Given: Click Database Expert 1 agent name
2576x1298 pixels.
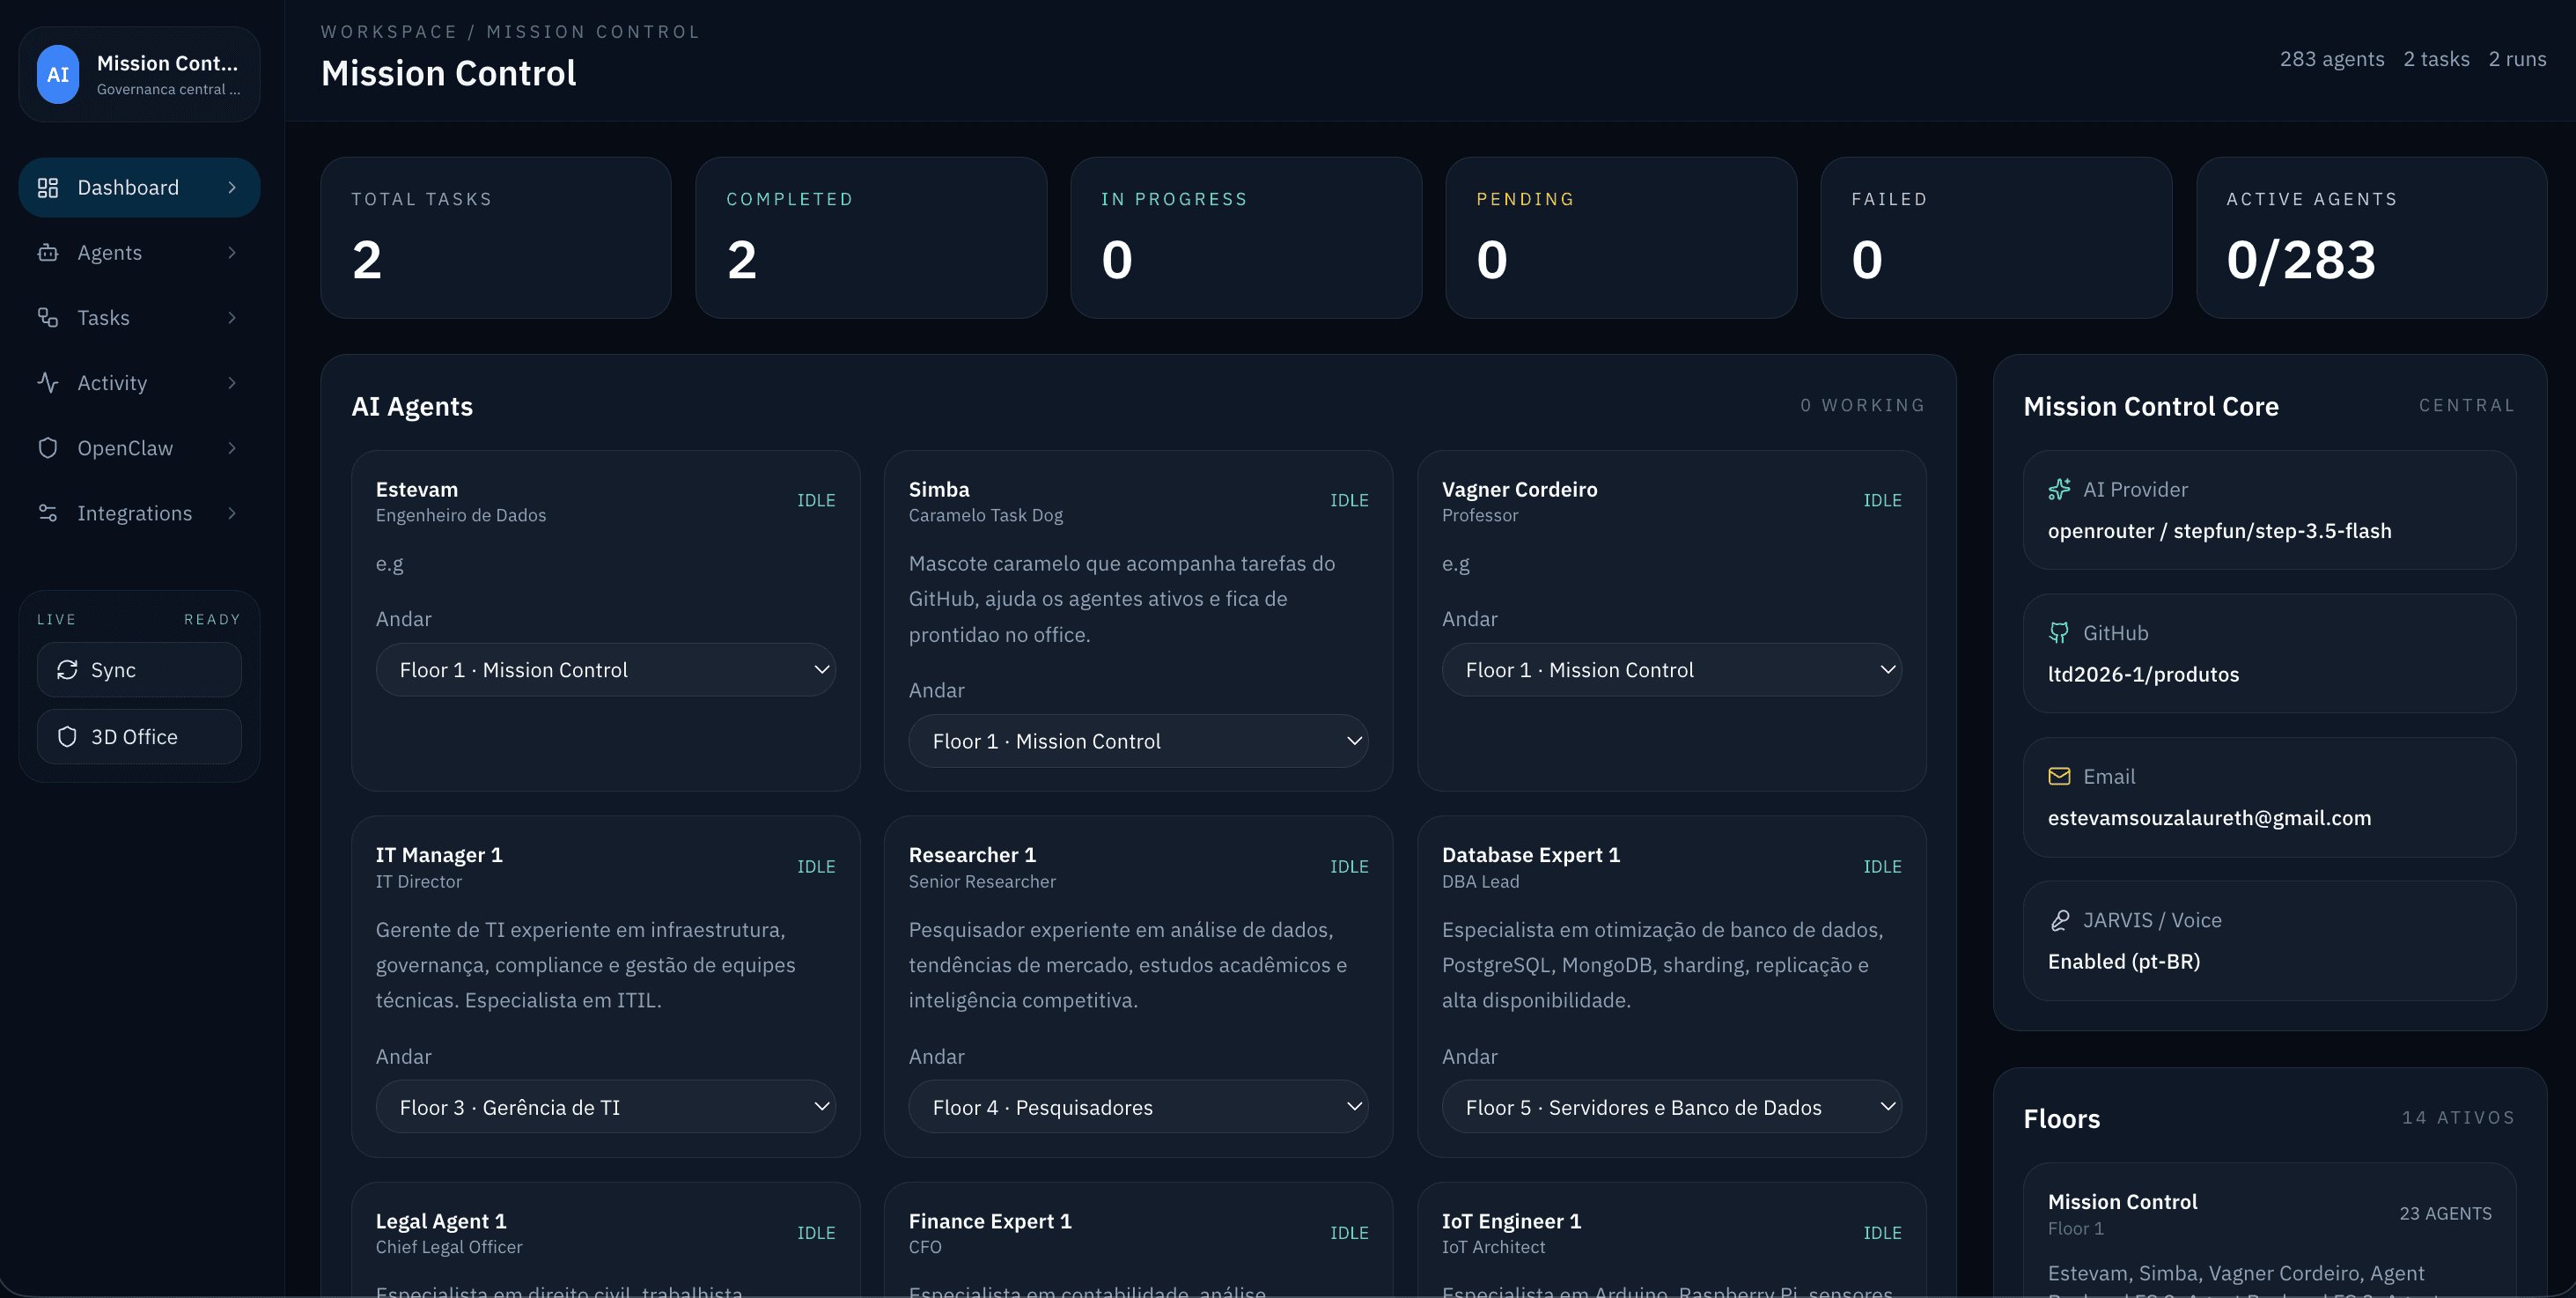Looking at the screenshot, I should (1531, 854).
